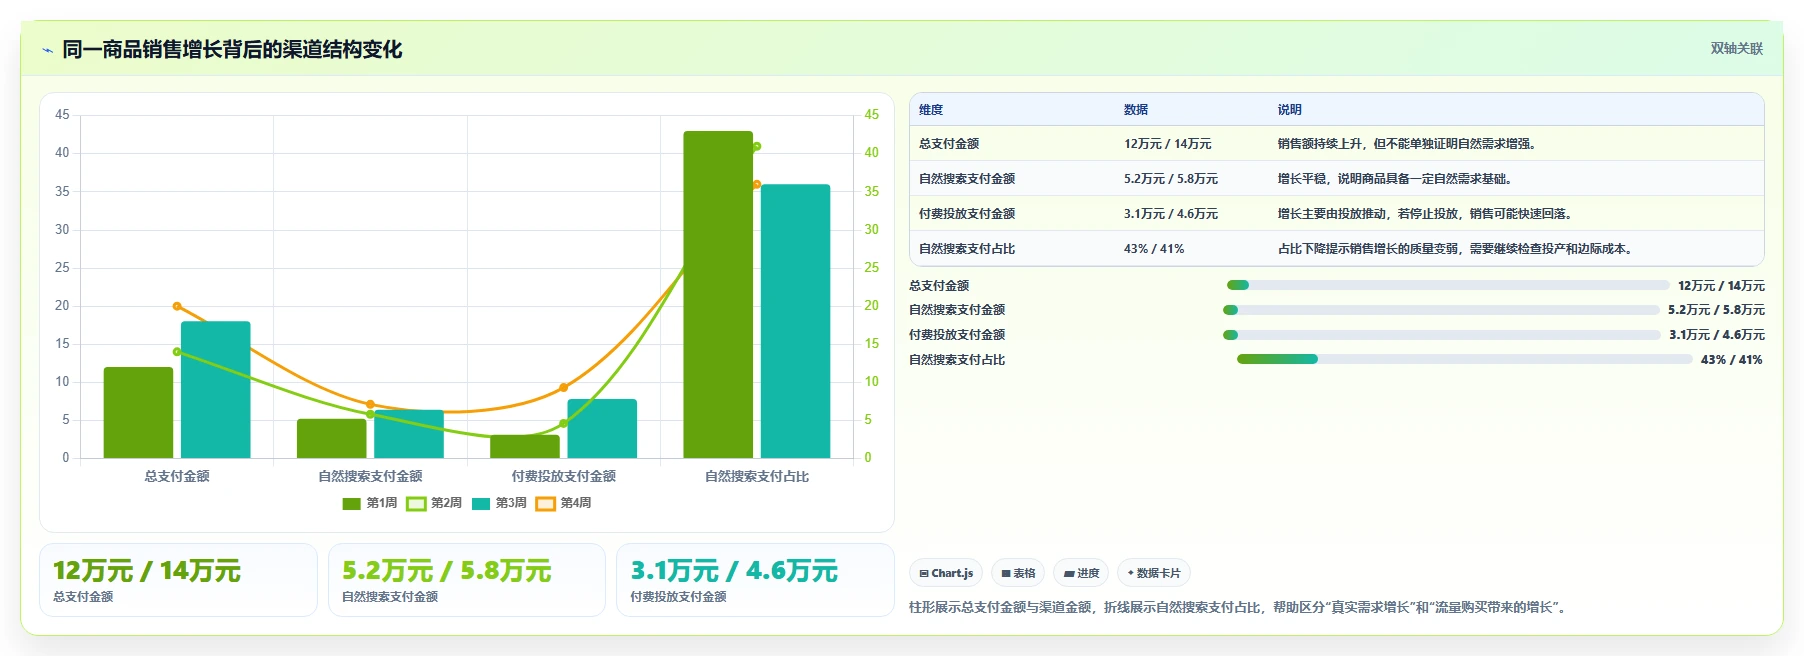Click the 自然搜索支付占比 progress bar
The height and width of the screenshot is (656, 1804).
tap(1465, 359)
